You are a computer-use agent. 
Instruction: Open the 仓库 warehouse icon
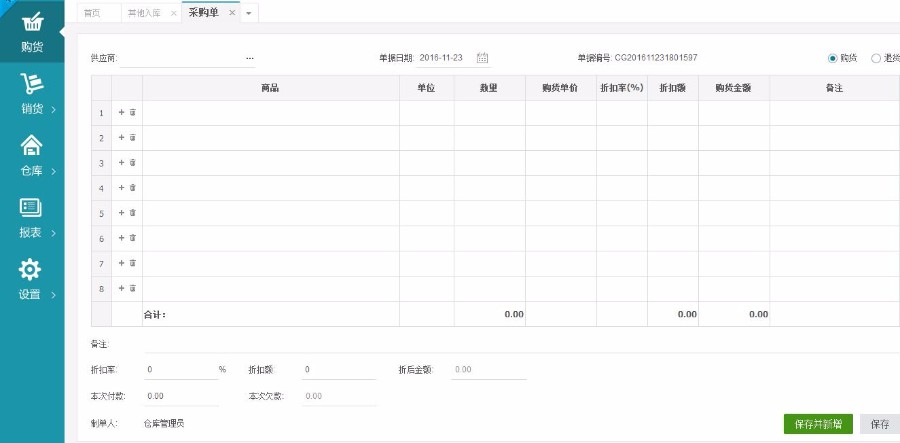click(x=32, y=146)
